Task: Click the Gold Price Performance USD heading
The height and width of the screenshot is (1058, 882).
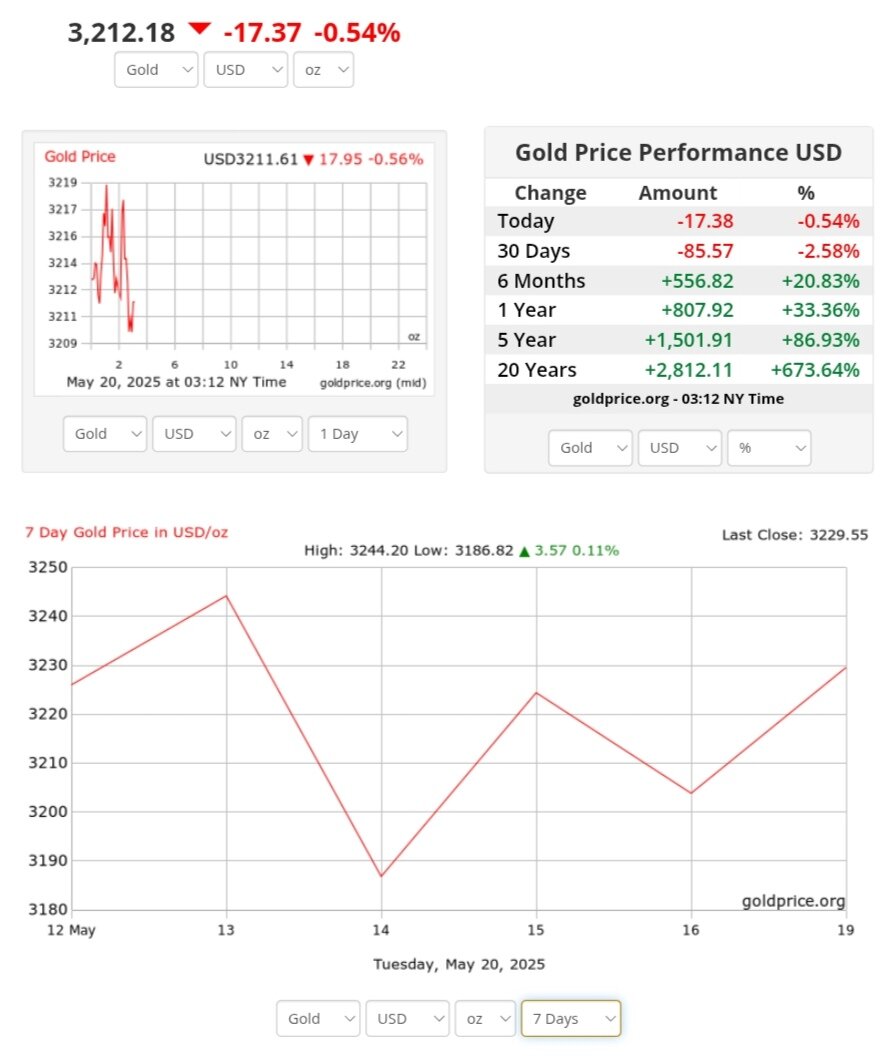Action: [678, 152]
